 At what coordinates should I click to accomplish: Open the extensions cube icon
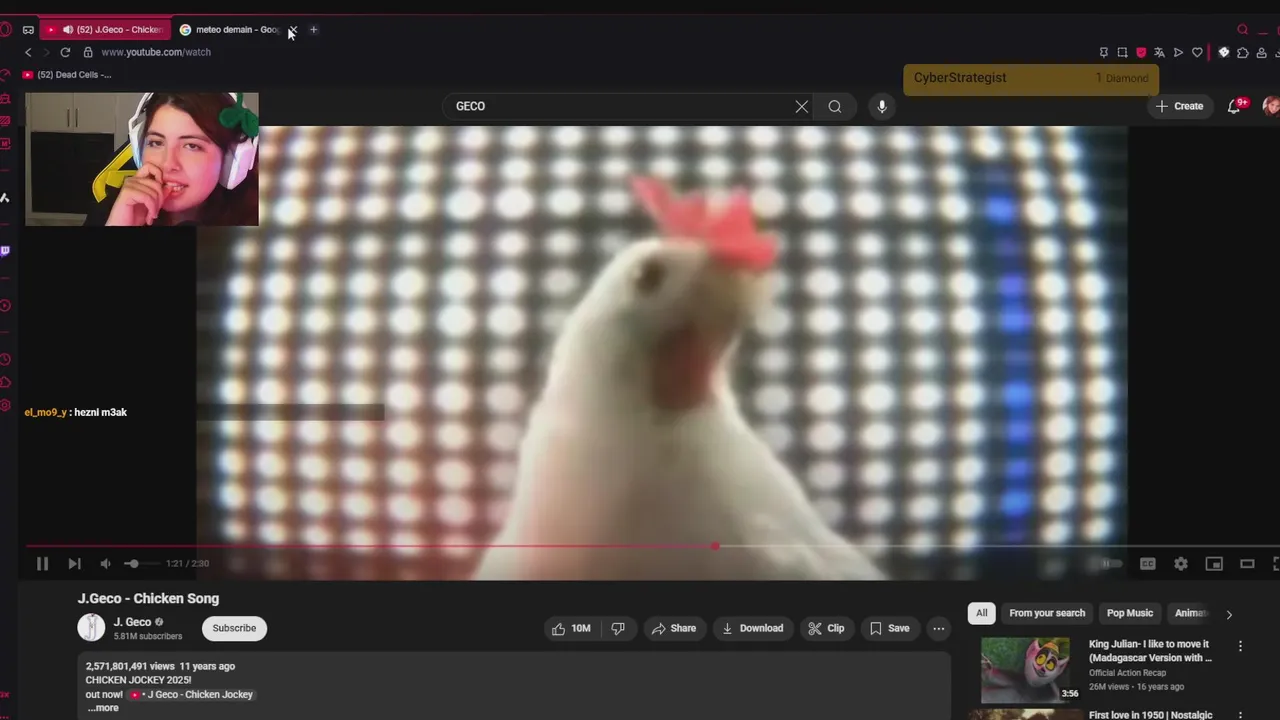point(1243,52)
